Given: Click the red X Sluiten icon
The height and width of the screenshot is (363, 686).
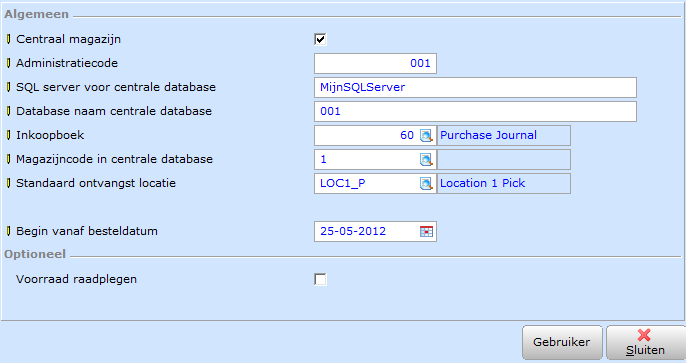Looking at the screenshot, I should click(x=644, y=335).
